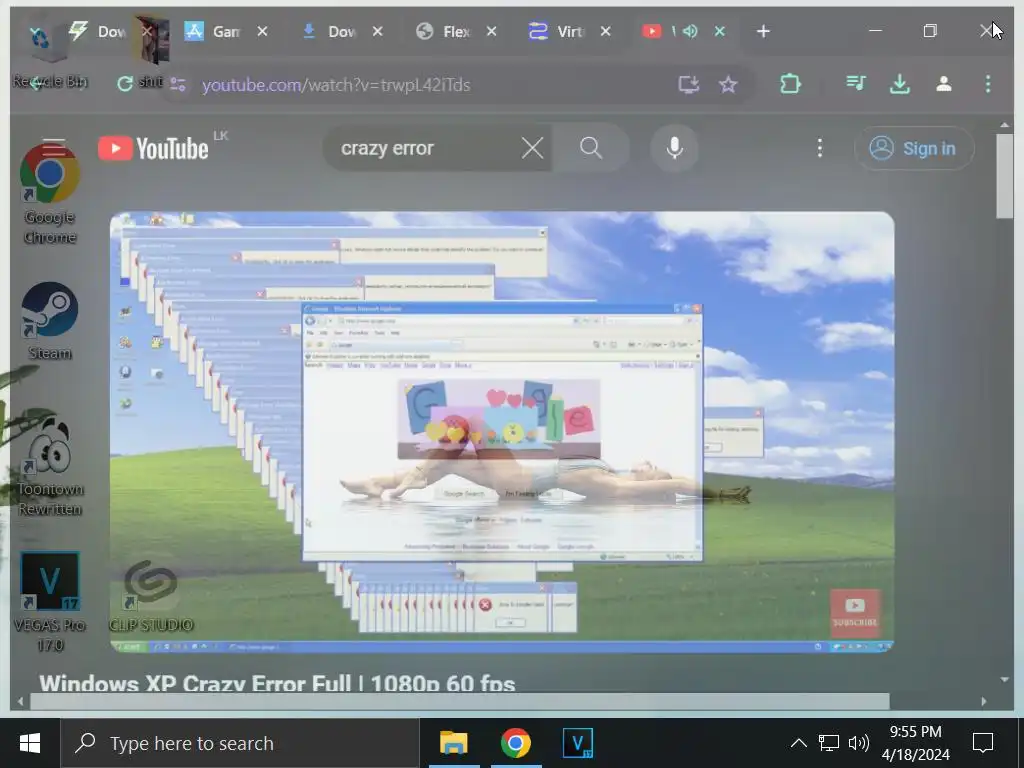
Task: Open YouTube settings three-dot menu
Action: click(x=820, y=148)
